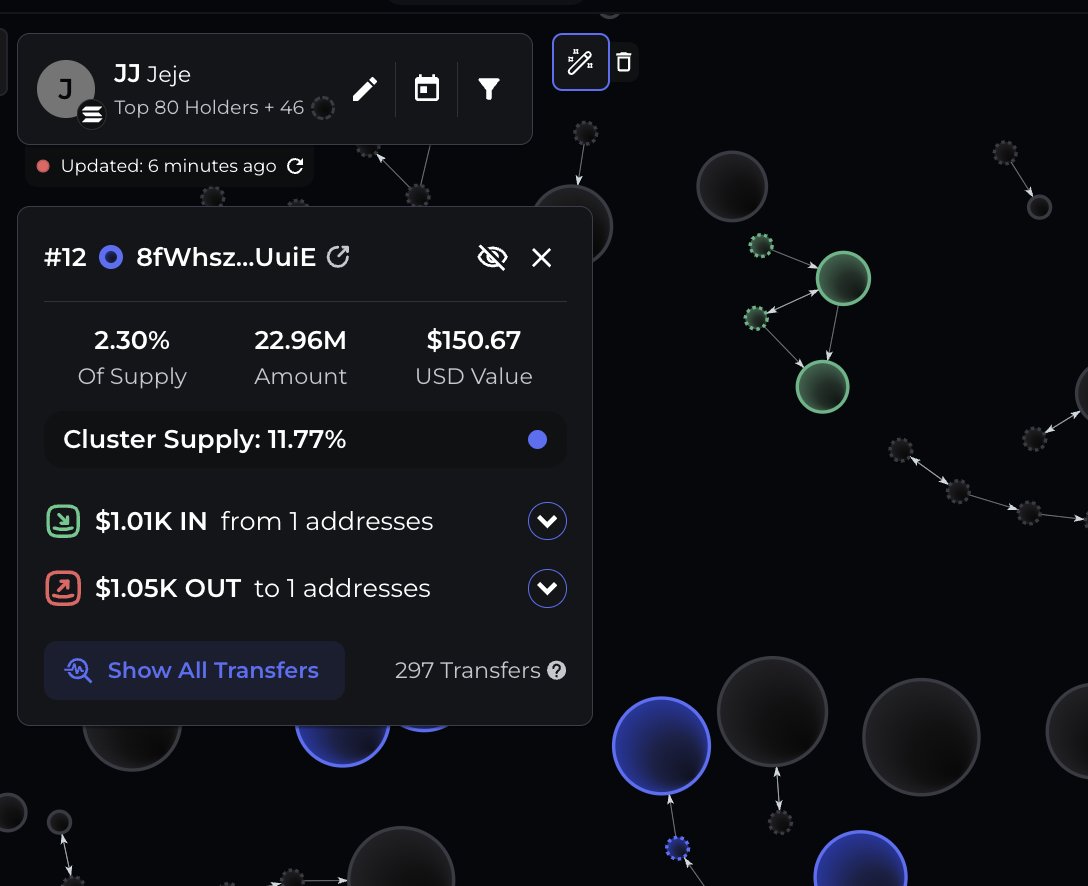Select the upper large green bubble node
1088x886 pixels.
pyautogui.click(x=843, y=278)
